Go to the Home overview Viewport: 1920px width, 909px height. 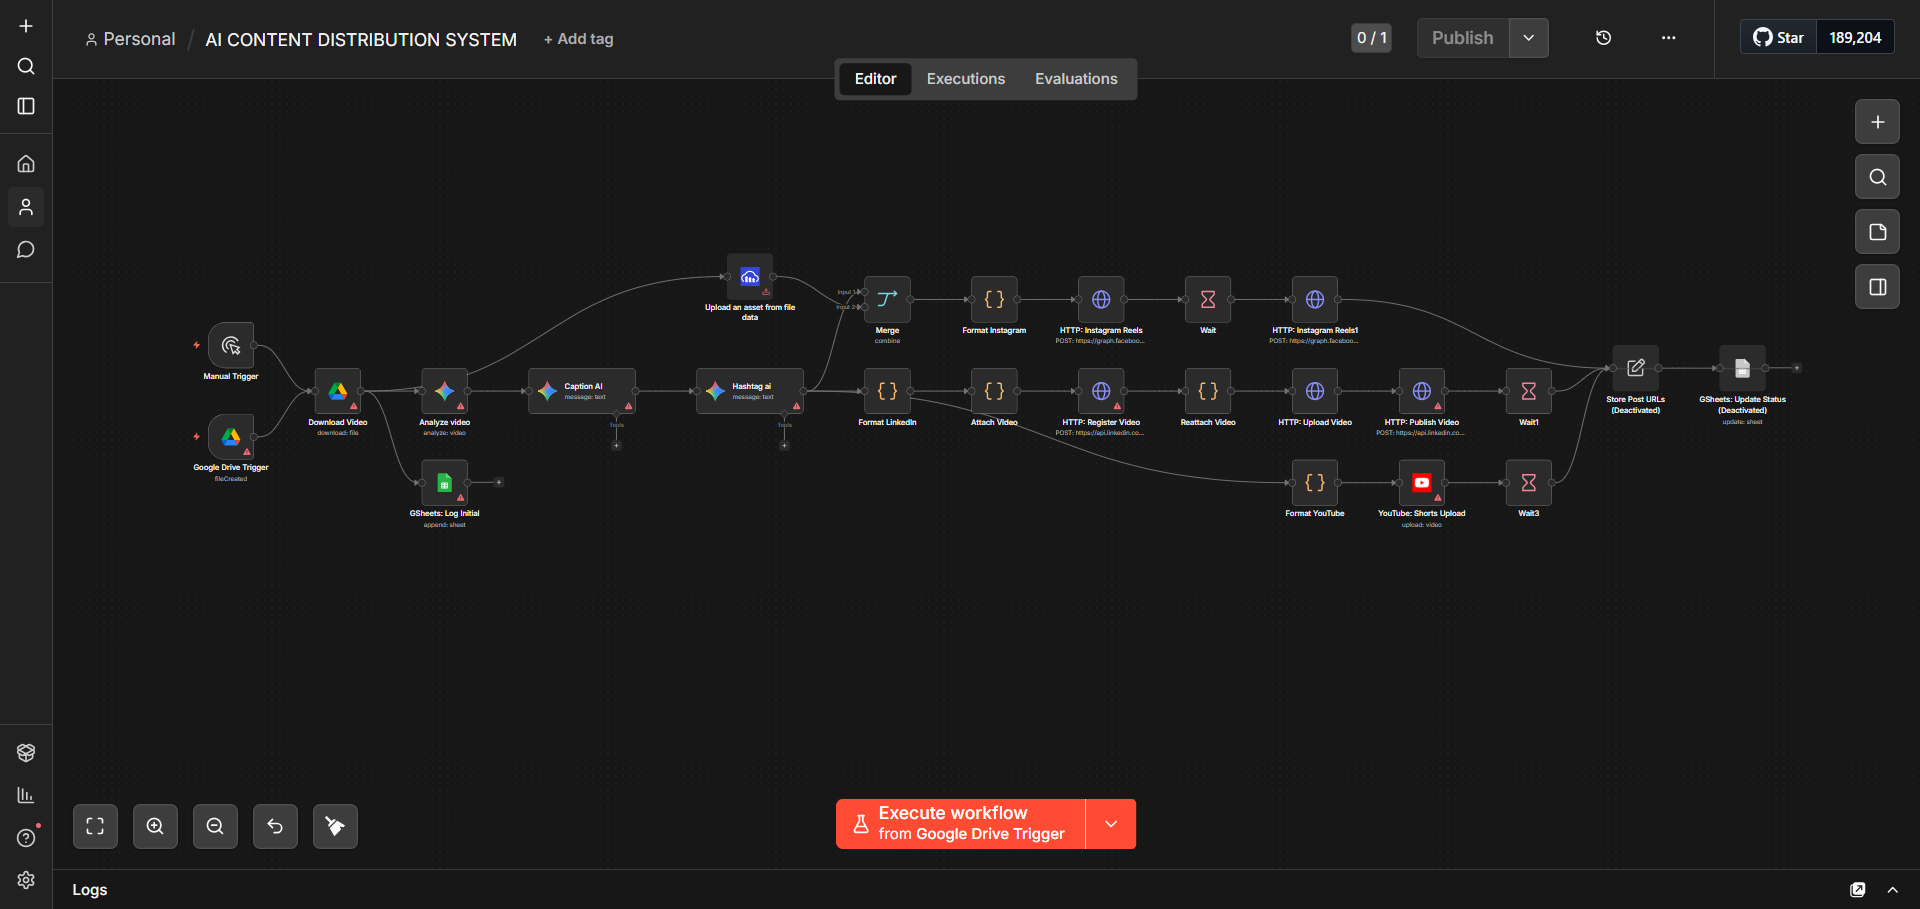point(26,164)
